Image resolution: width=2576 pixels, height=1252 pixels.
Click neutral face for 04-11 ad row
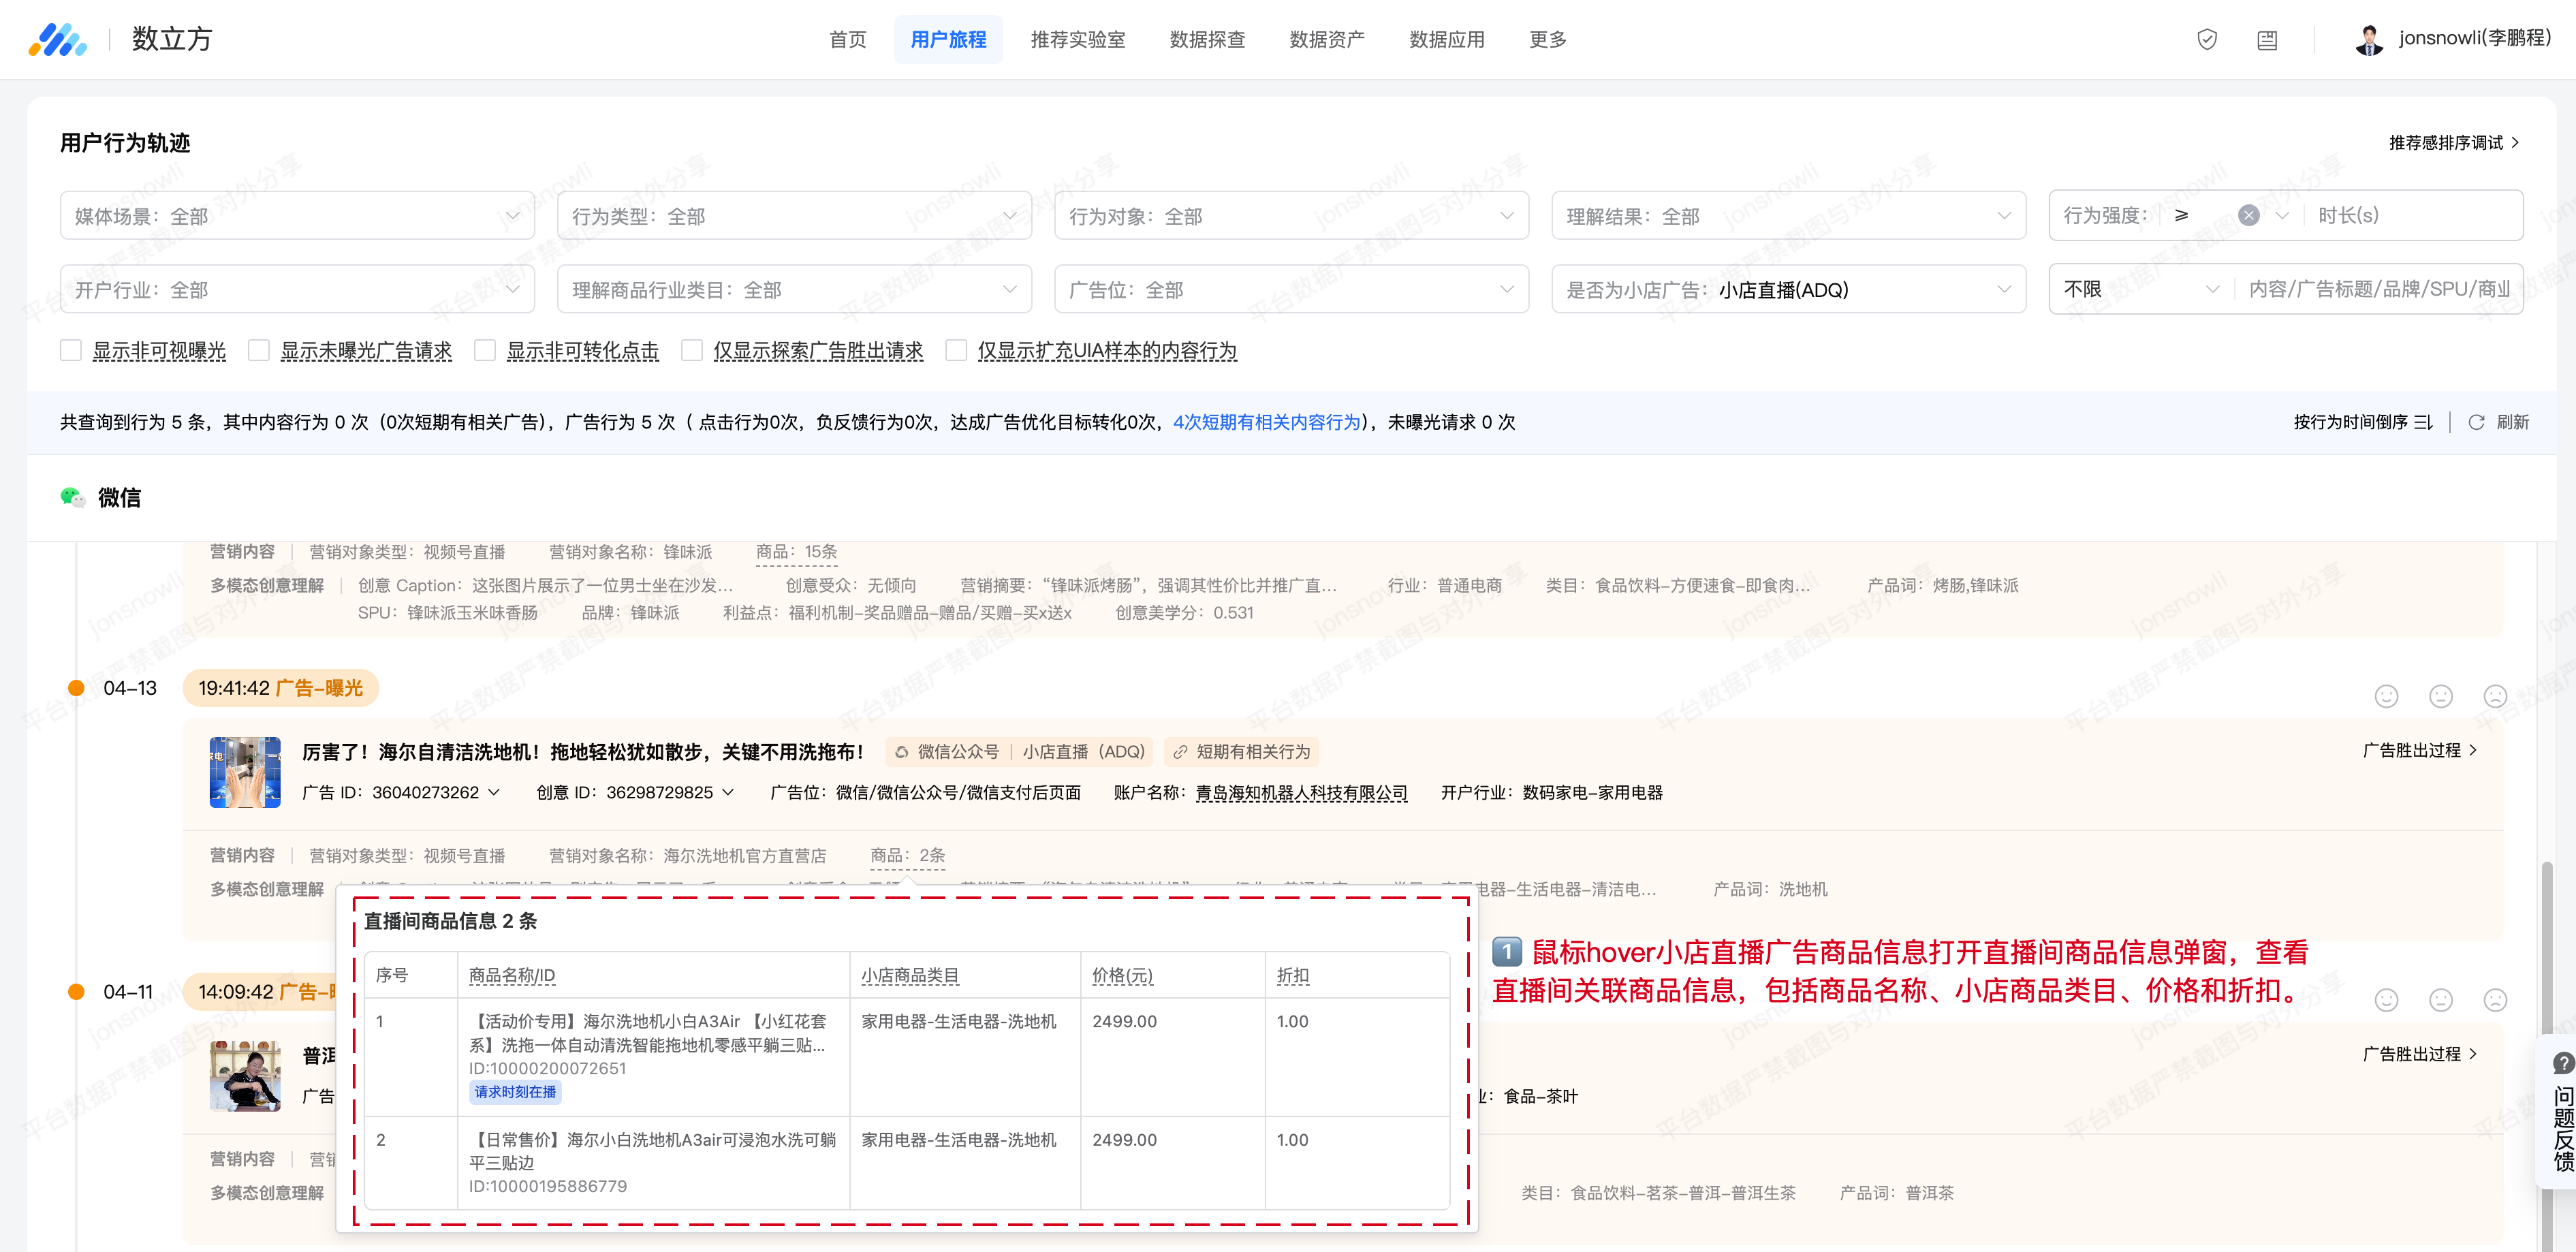[2440, 1000]
